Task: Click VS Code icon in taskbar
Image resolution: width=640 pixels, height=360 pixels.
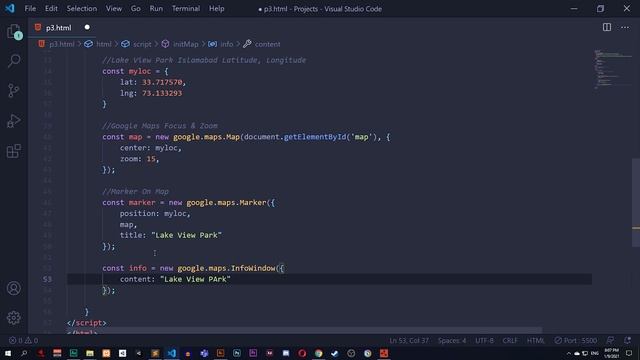Action: (171, 353)
